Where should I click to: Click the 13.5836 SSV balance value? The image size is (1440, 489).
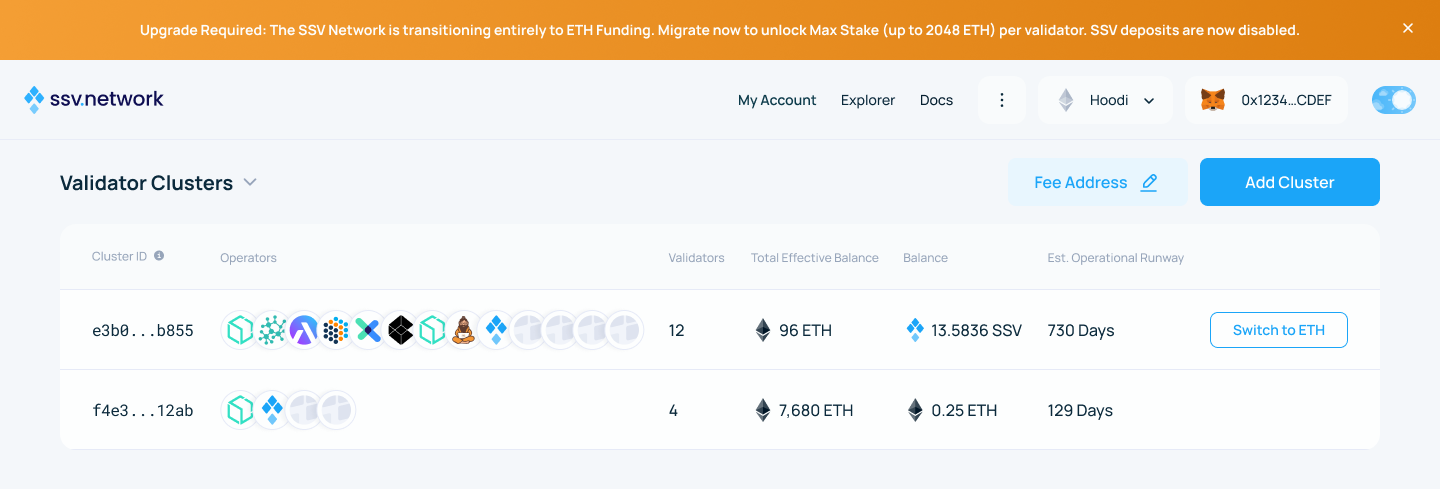(976, 330)
